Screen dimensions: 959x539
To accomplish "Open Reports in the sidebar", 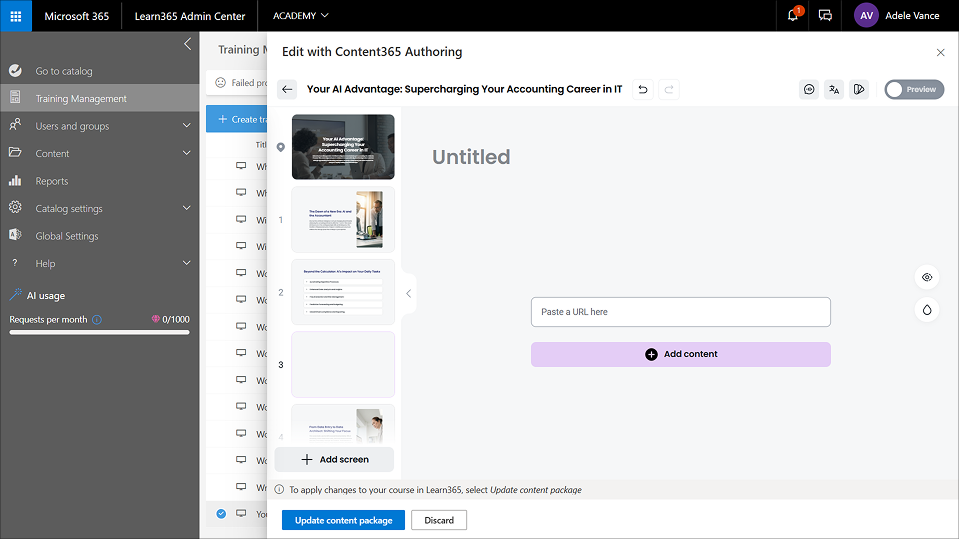I will 52,181.
